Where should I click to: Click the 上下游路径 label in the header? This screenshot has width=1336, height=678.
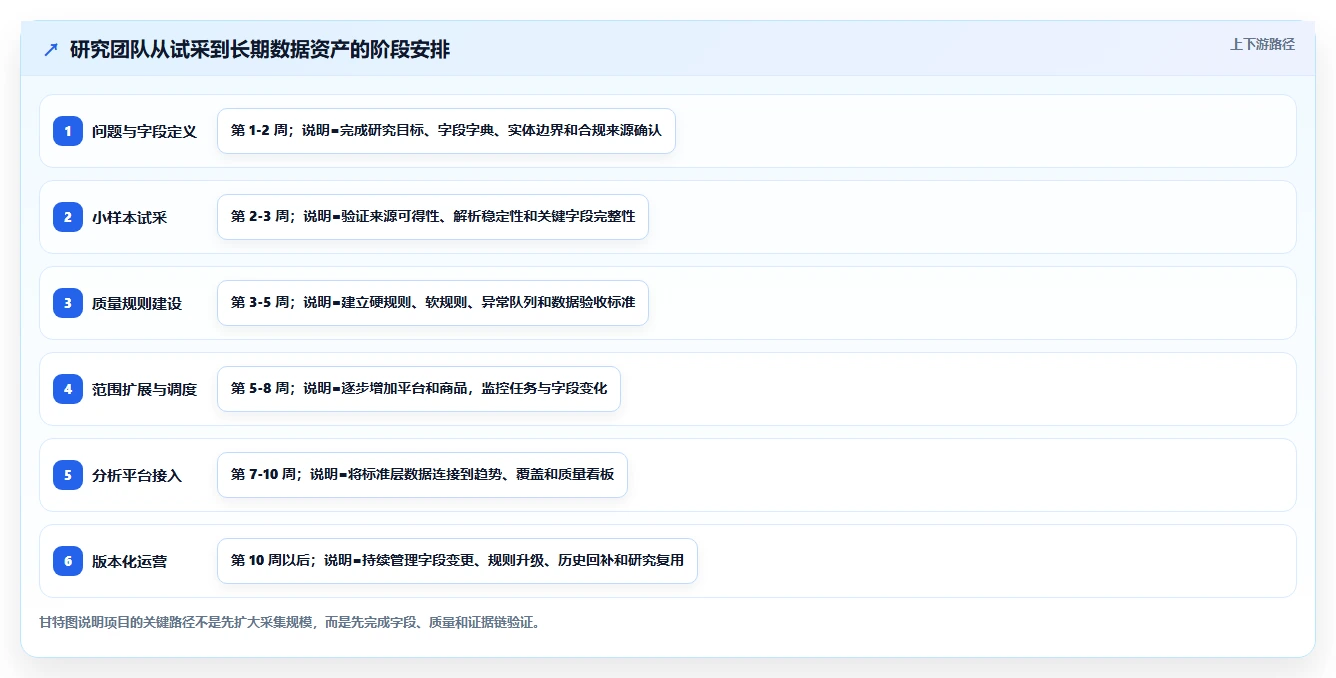click(x=1262, y=44)
